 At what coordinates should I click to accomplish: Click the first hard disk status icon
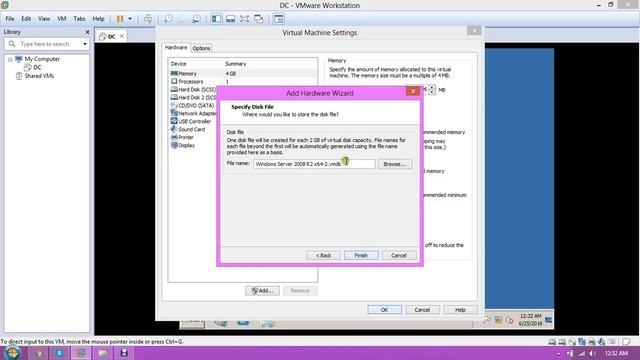tap(552, 342)
